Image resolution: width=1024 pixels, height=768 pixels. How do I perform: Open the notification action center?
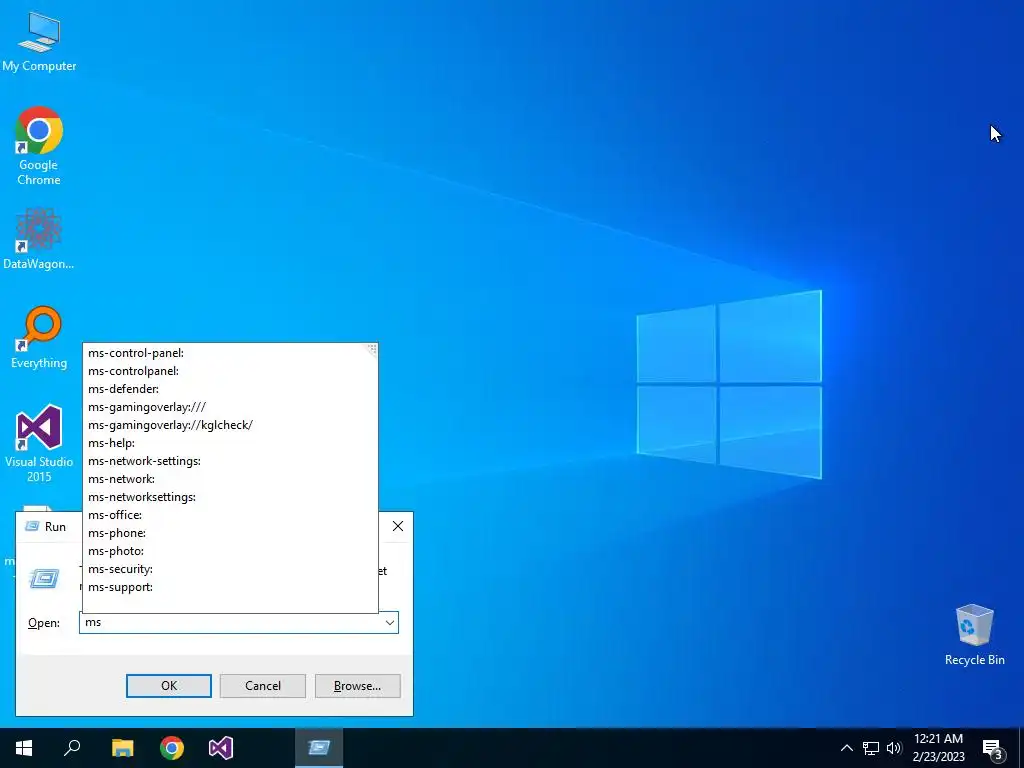(993, 748)
